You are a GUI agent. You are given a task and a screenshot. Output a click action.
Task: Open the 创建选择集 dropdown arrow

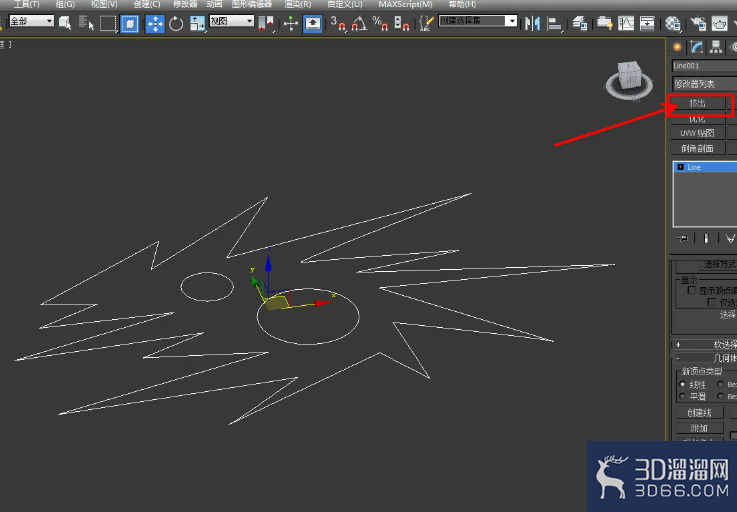[x=511, y=21]
